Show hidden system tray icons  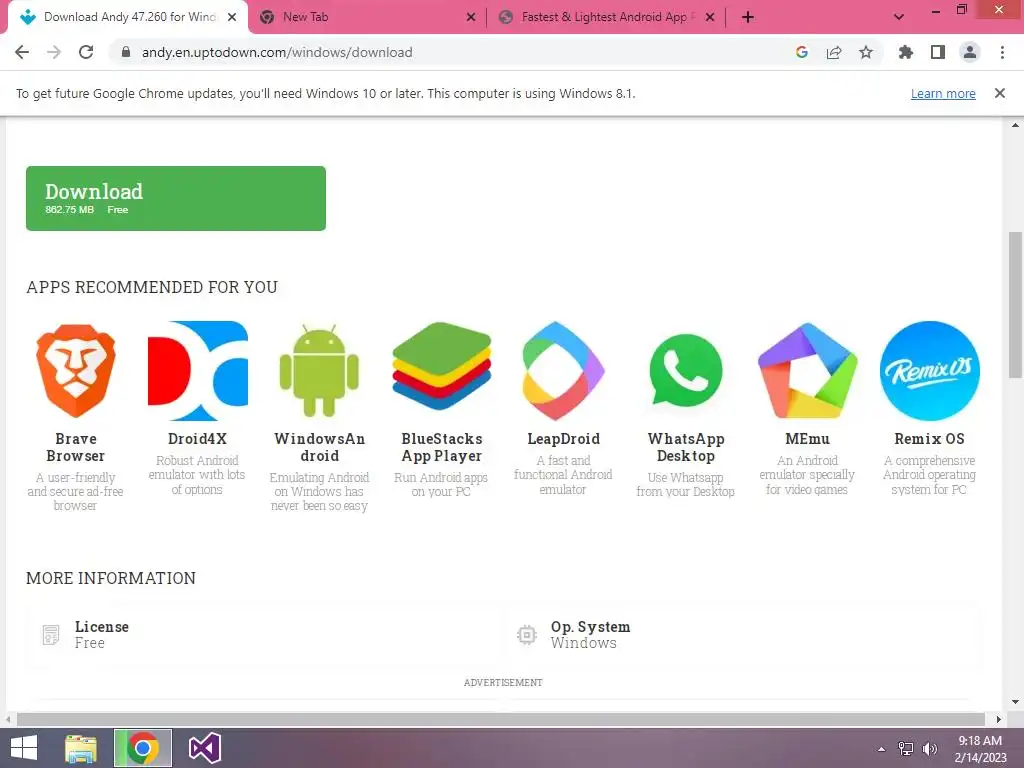(882, 748)
